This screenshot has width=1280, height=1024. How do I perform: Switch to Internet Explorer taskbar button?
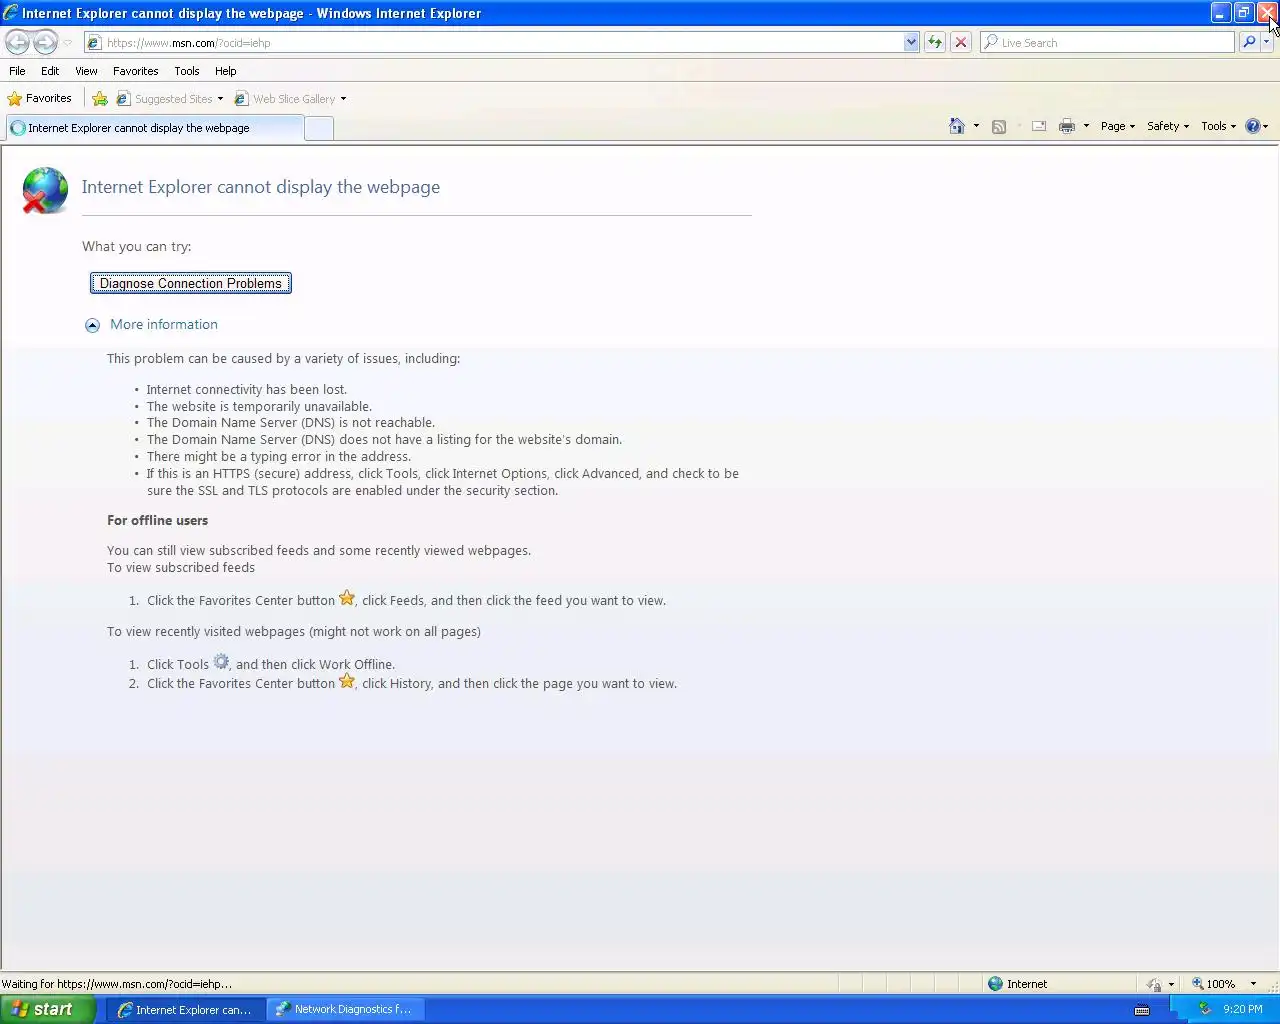point(185,1009)
